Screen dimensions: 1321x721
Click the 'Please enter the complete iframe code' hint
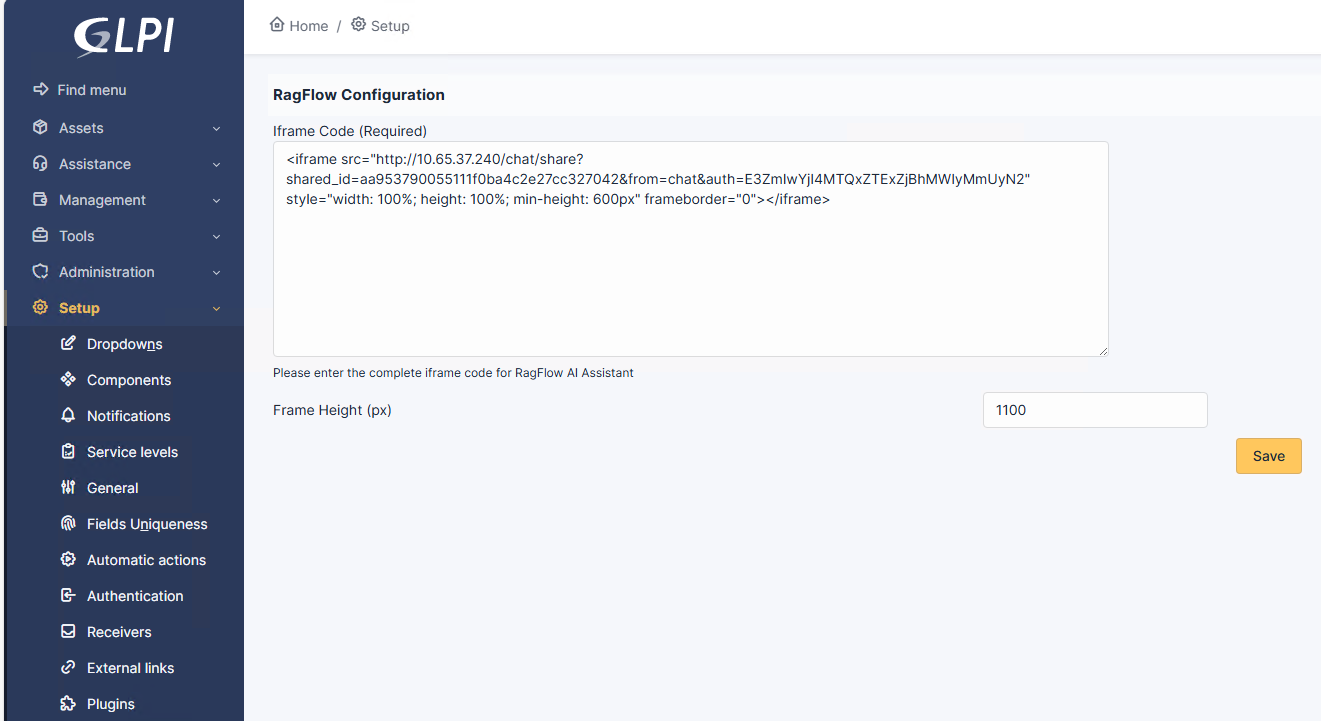(x=453, y=373)
